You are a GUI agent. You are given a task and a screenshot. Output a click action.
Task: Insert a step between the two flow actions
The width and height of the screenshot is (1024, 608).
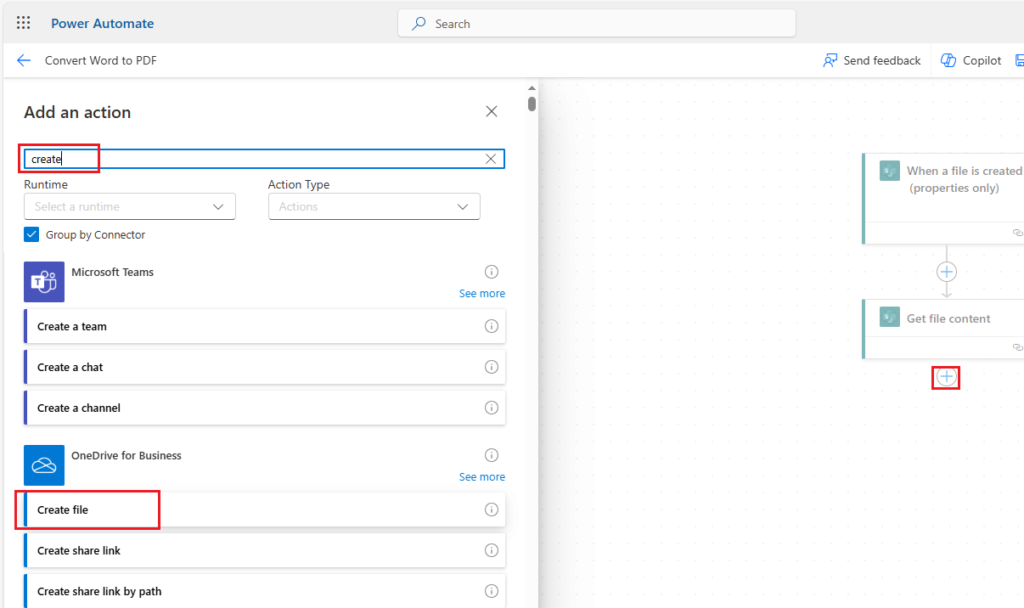tap(945, 271)
